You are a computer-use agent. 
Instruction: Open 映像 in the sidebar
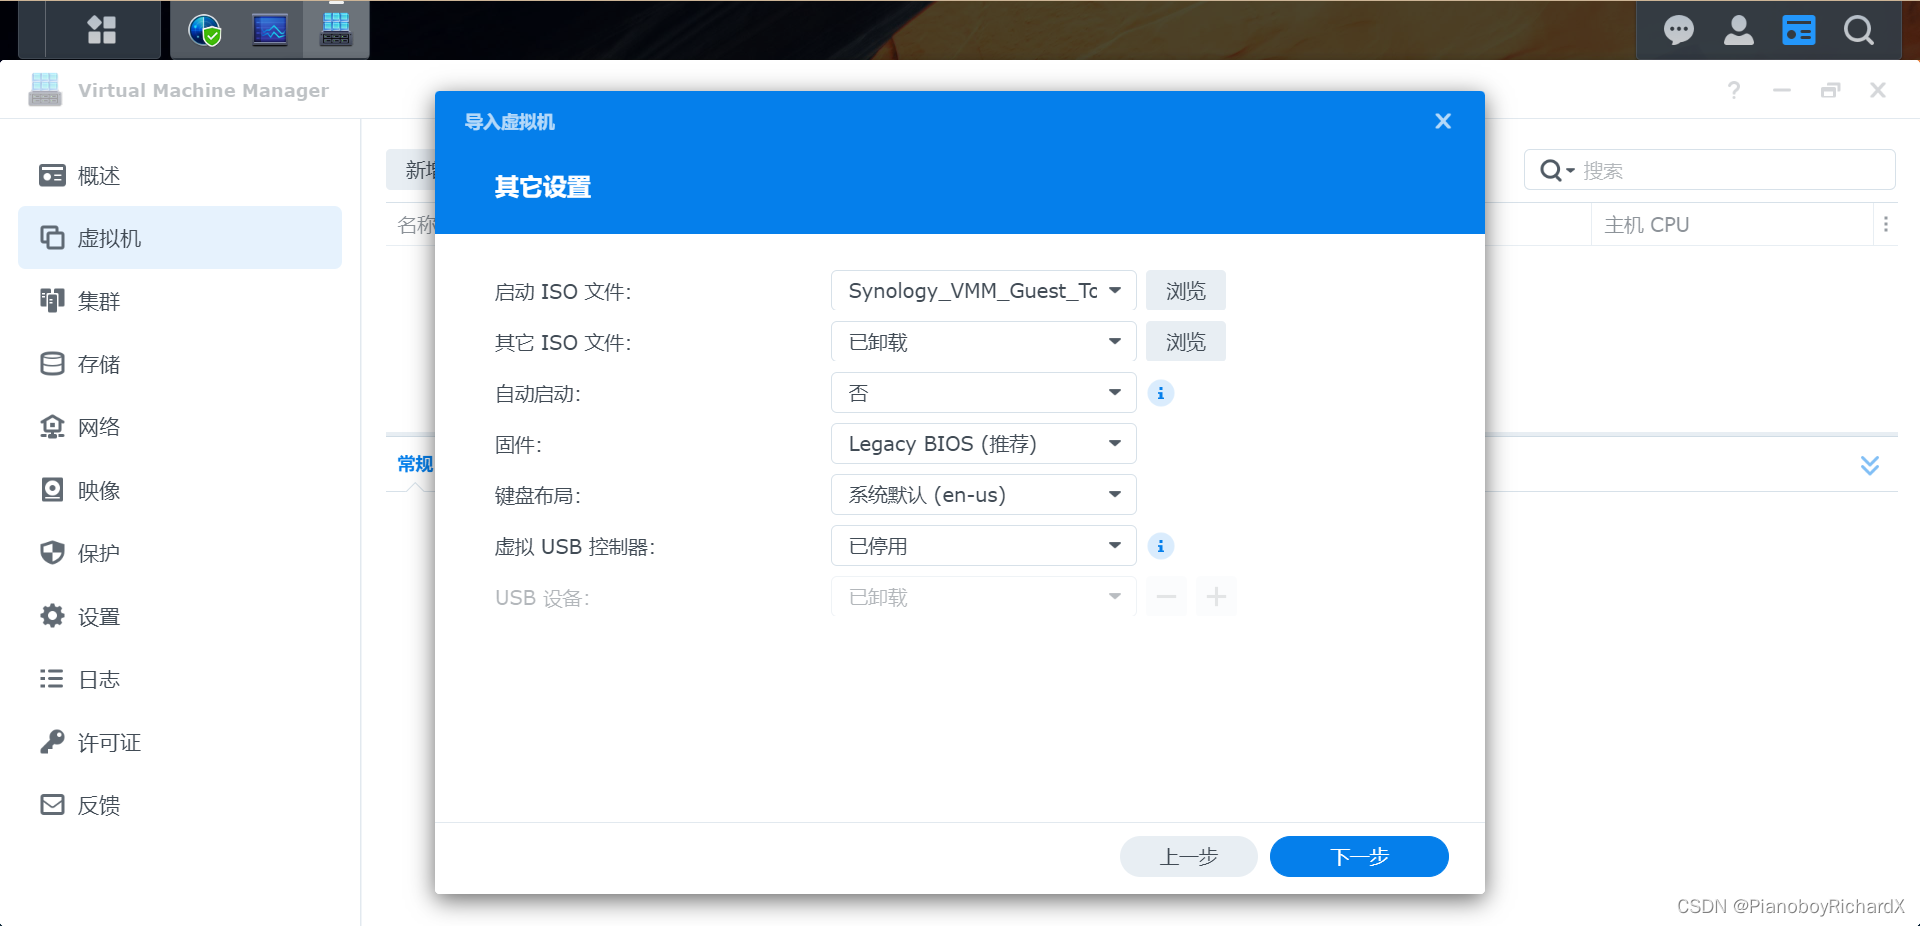coord(180,490)
